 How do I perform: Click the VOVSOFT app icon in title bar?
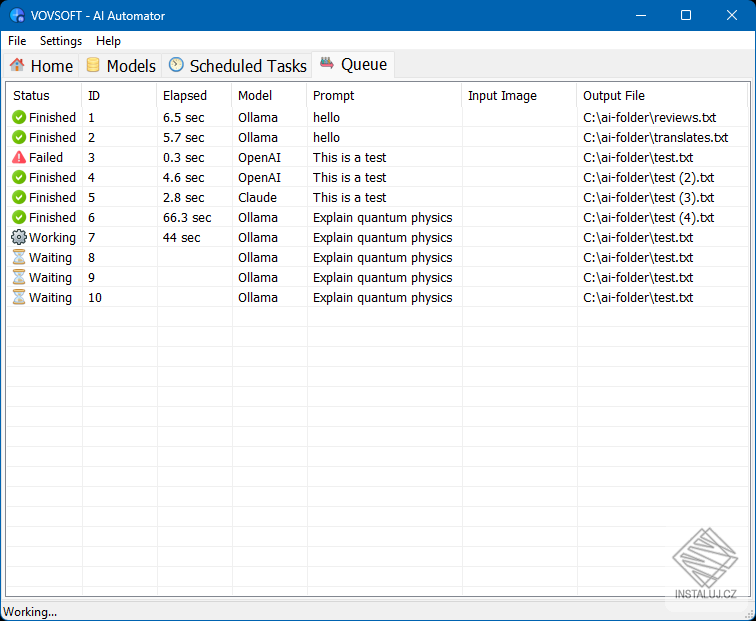click(17, 15)
